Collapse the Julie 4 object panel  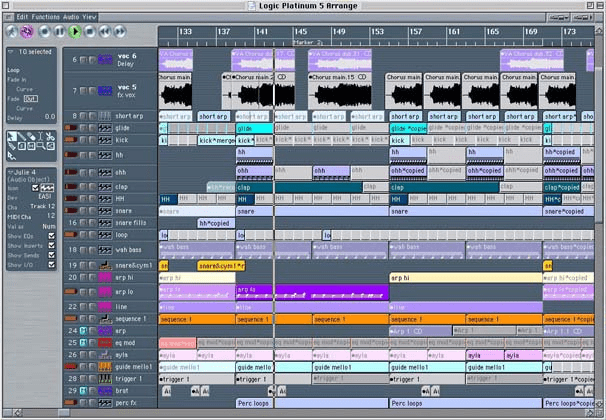11,172
